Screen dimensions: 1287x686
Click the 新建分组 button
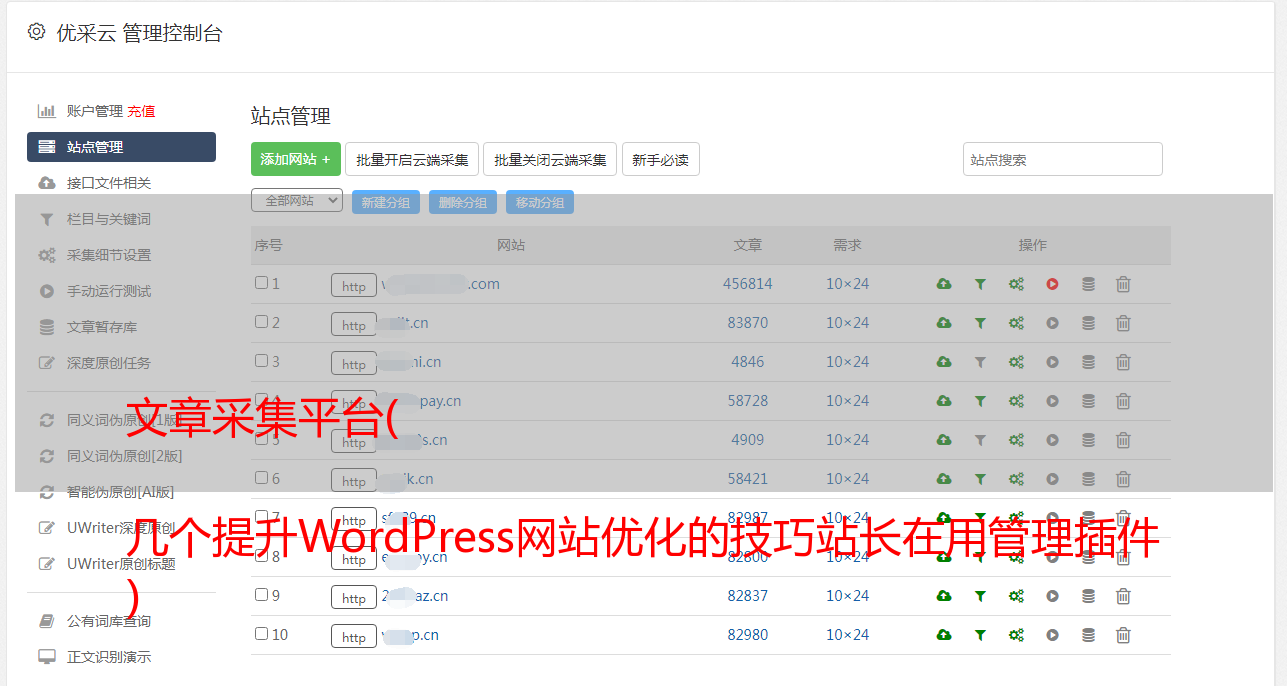(385, 202)
